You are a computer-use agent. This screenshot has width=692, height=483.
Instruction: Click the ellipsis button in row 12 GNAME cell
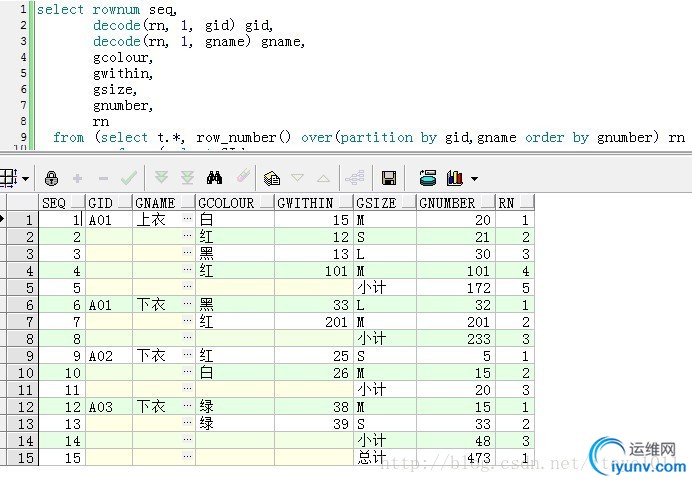(188, 405)
